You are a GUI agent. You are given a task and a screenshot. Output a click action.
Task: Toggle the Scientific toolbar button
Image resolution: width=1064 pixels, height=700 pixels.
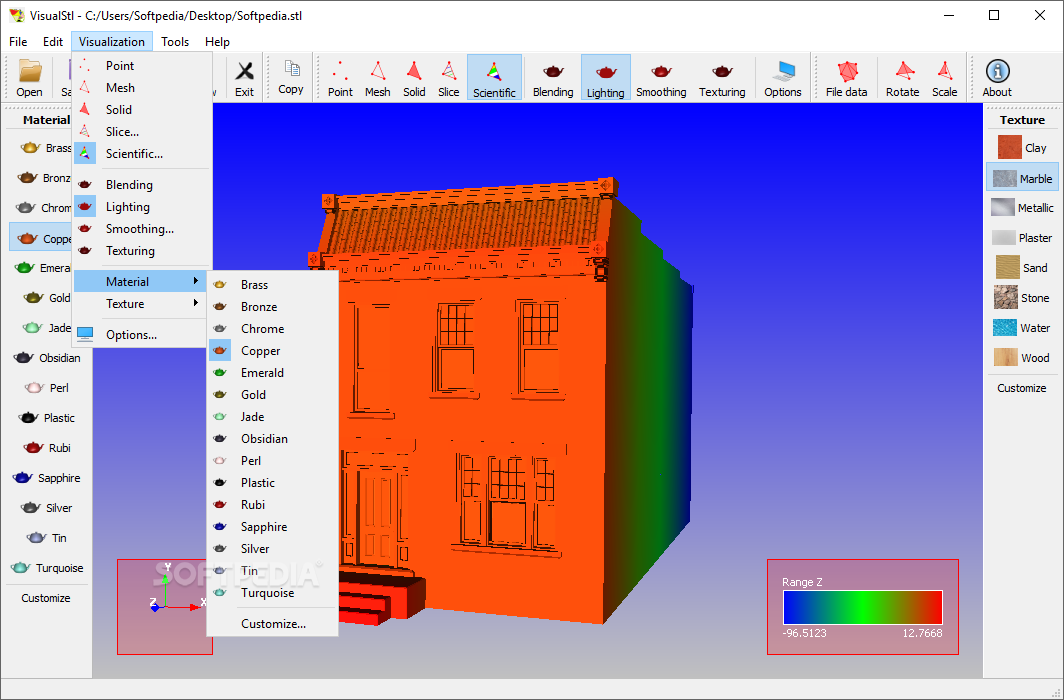tap(494, 77)
